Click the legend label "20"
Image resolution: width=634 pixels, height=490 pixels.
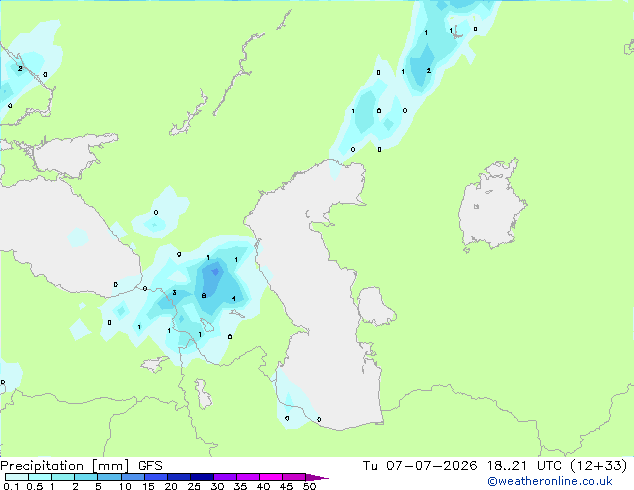pos(171,486)
